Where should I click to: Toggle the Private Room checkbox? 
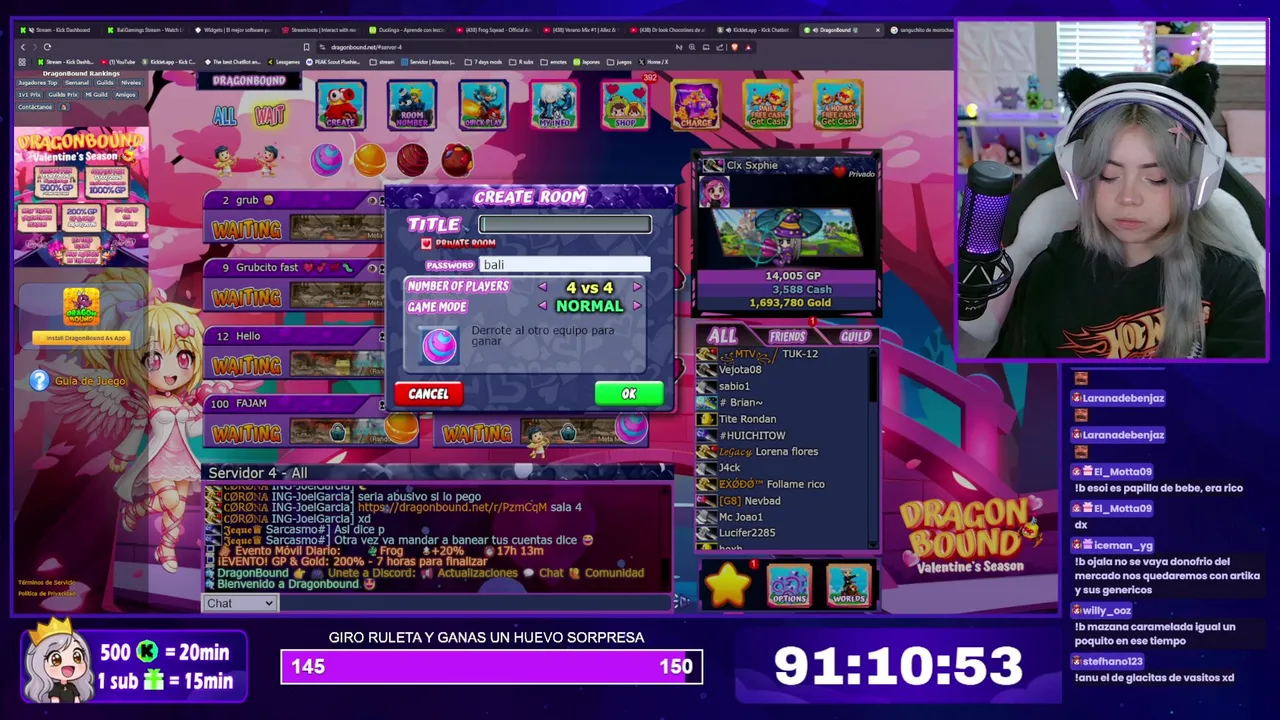click(426, 243)
